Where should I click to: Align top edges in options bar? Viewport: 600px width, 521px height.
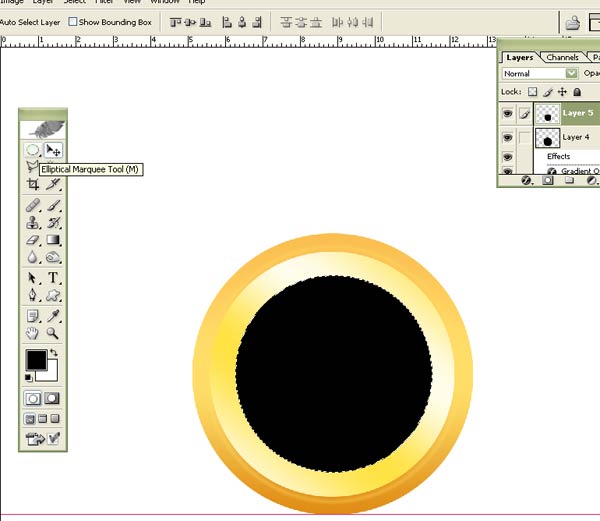point(175,23)
